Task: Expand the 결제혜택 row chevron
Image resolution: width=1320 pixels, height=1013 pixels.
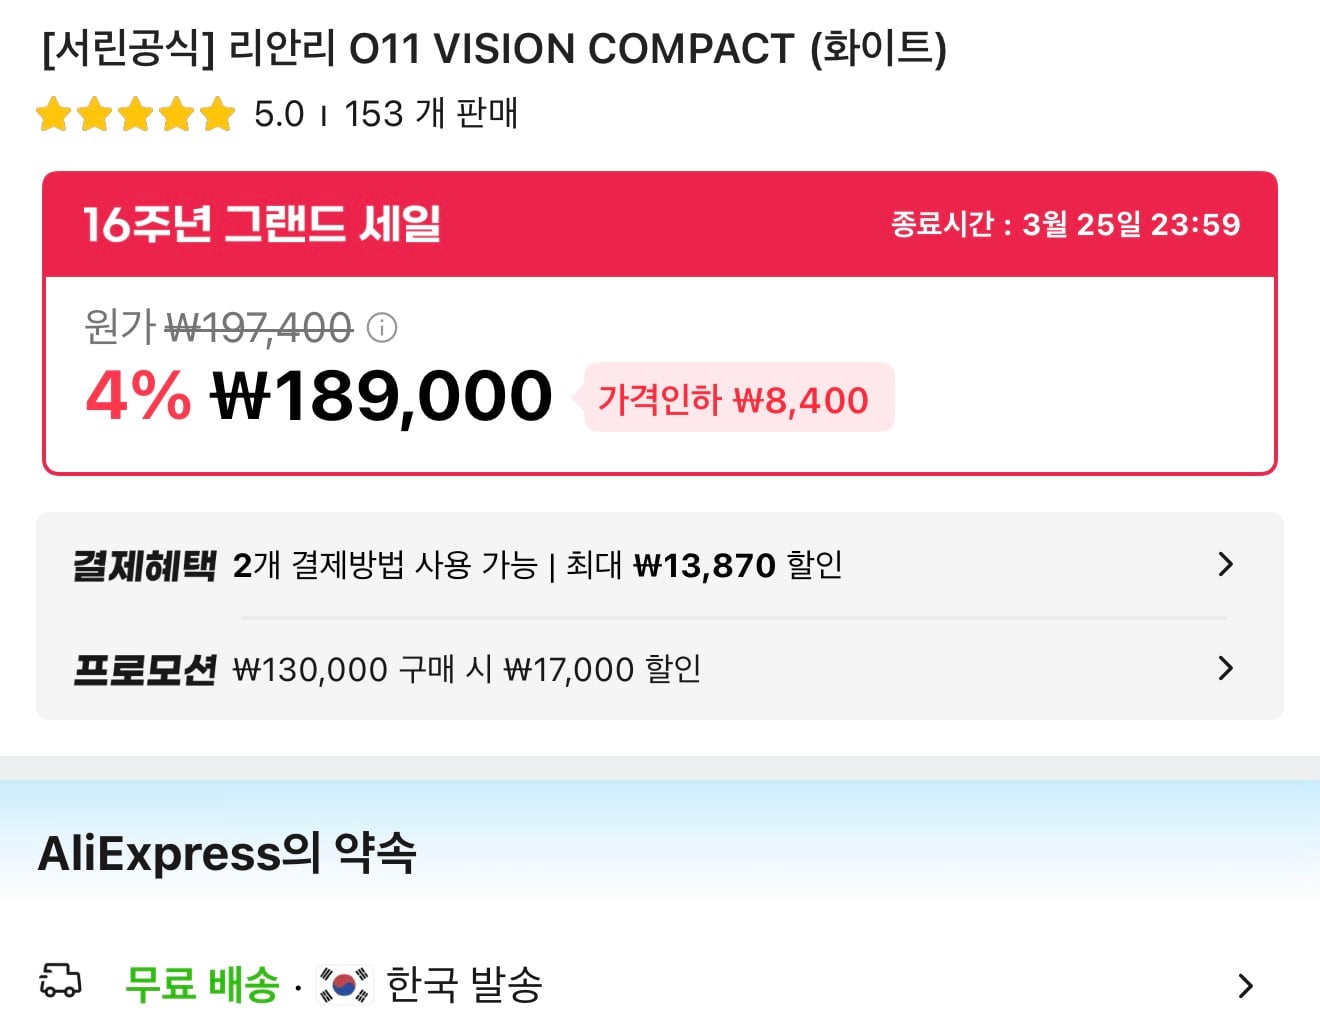Action: pos(1226,565)
